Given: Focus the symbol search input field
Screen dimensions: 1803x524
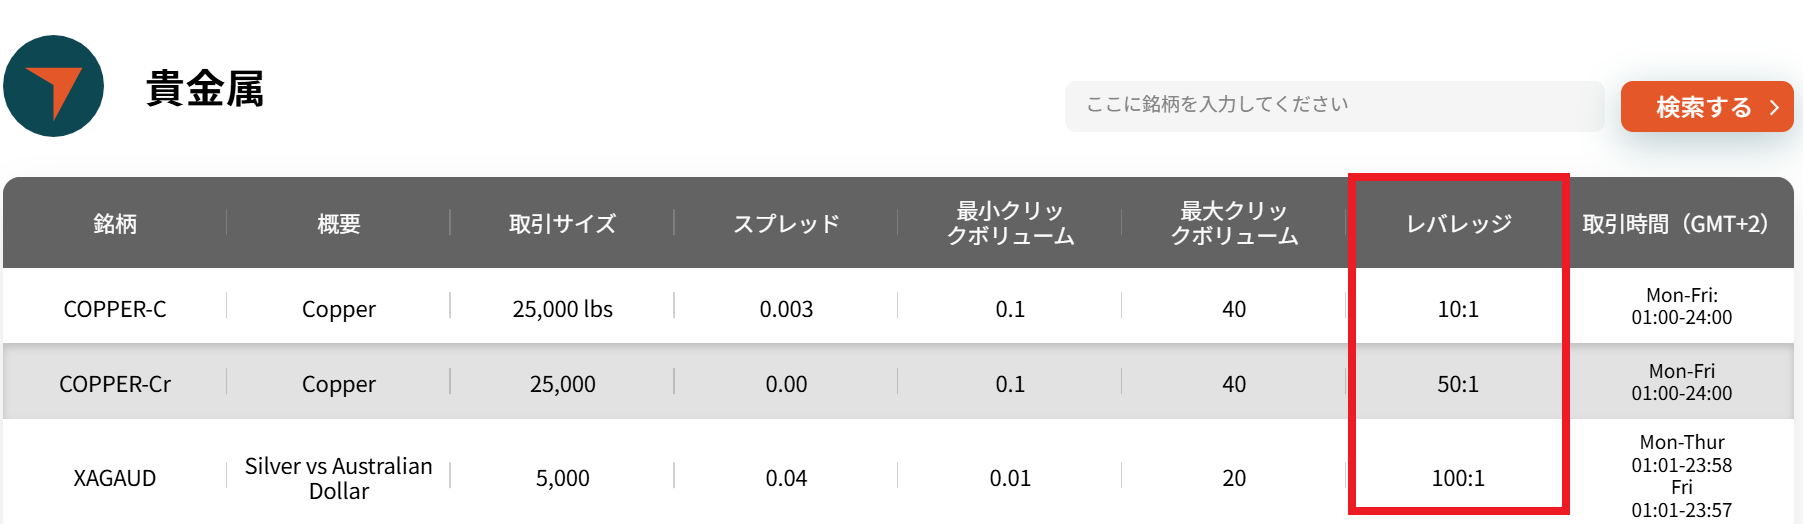Looking at the screenshot, I should click(x=1333, y=105).
